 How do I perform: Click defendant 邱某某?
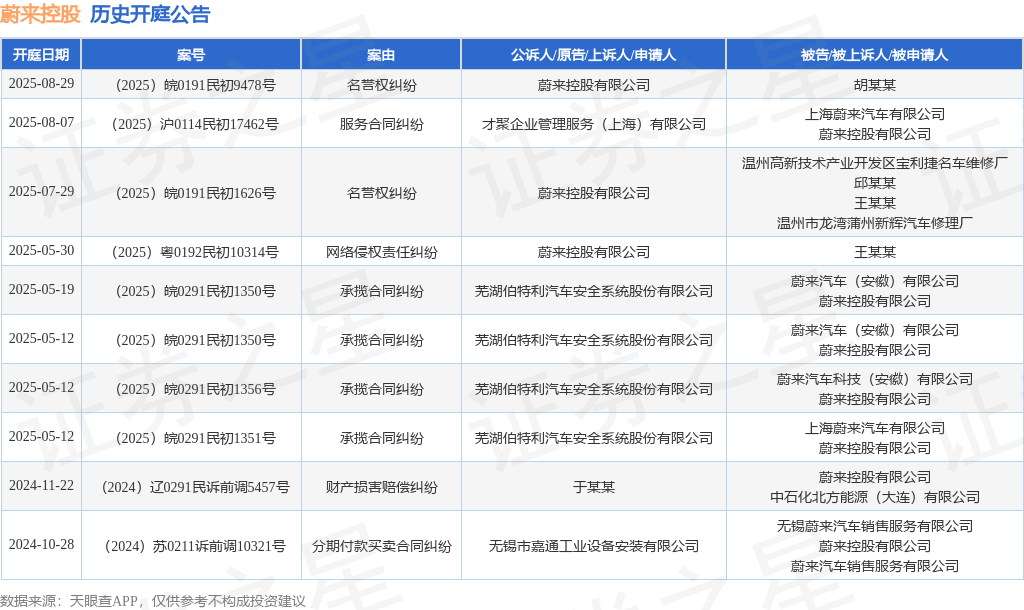pyautogui.click(x=874, y=184)
